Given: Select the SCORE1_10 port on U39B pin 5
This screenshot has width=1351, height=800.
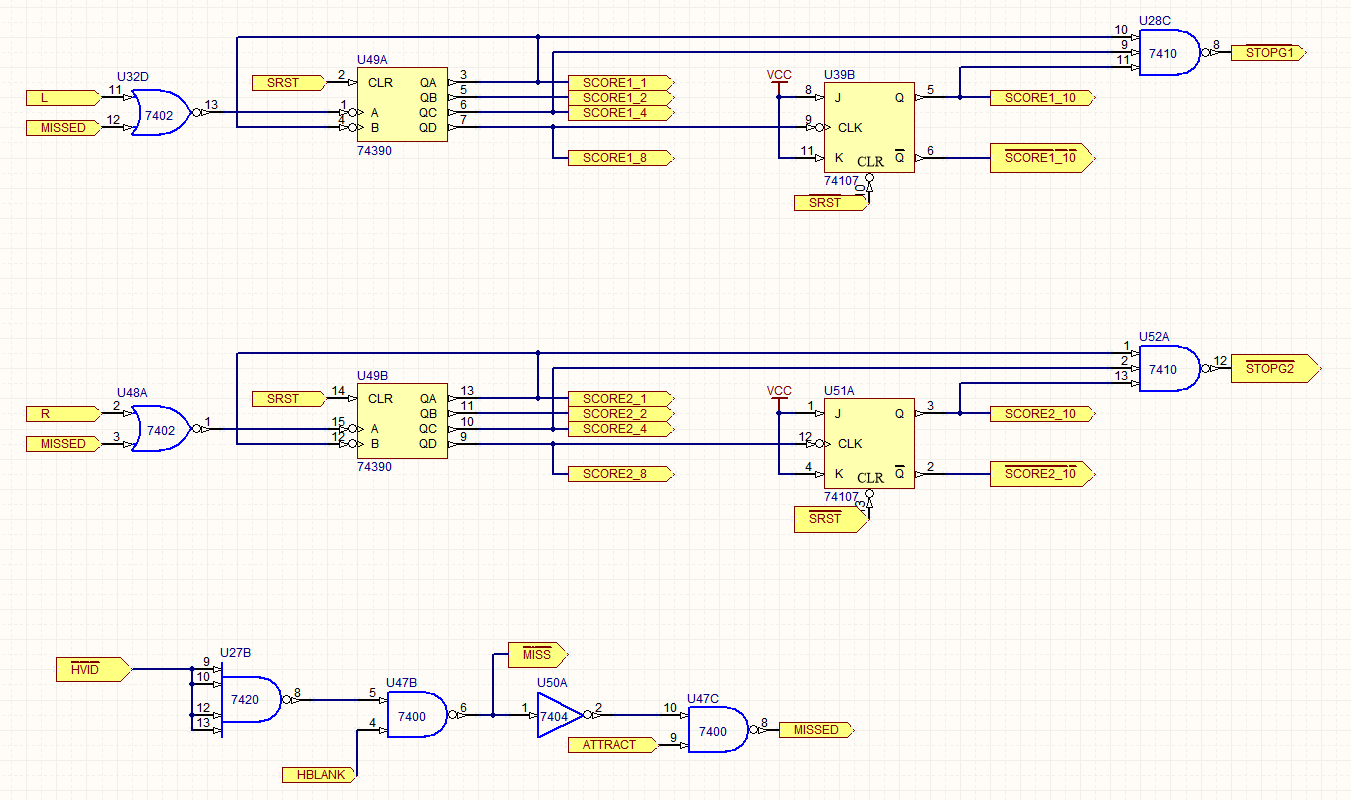Looking at the screenshot, I should click(x=1043, y=98).
